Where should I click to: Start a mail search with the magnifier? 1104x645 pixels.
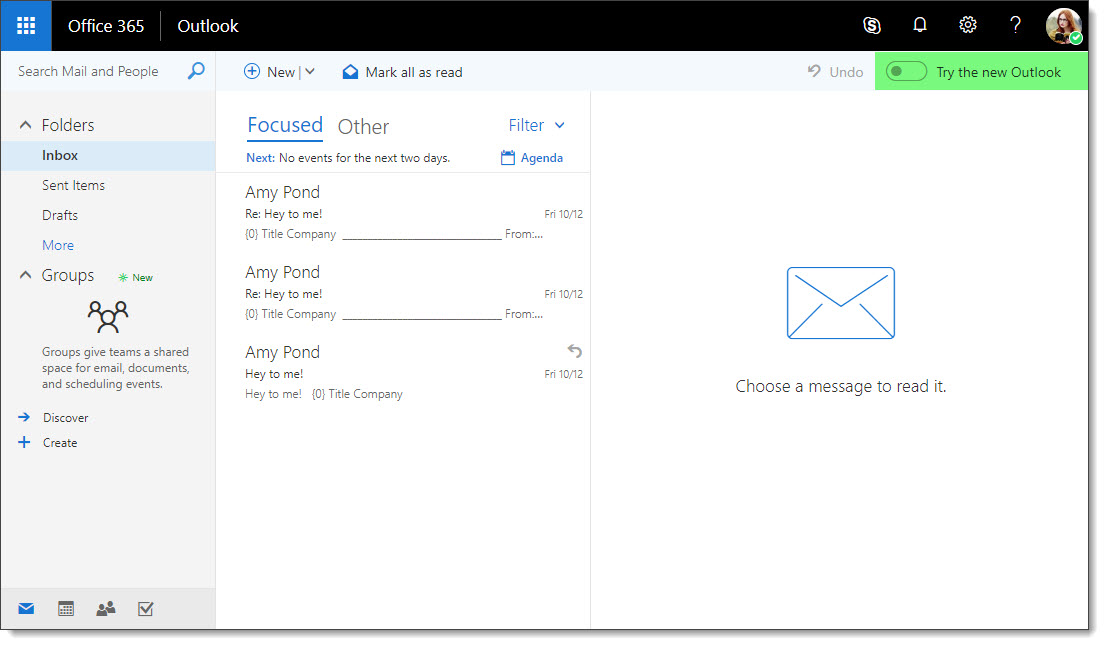pyautogui.click(x=196, y=71)
